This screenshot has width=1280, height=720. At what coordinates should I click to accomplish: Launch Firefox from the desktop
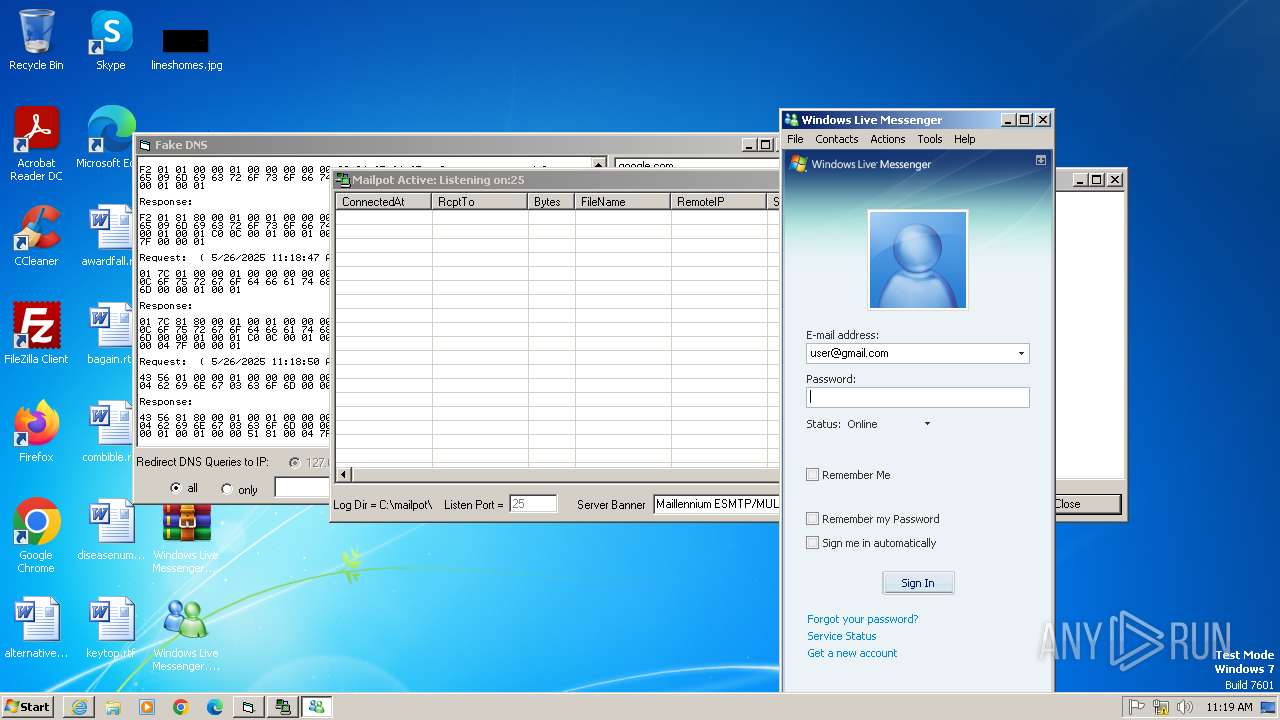[x=36, y=432]
